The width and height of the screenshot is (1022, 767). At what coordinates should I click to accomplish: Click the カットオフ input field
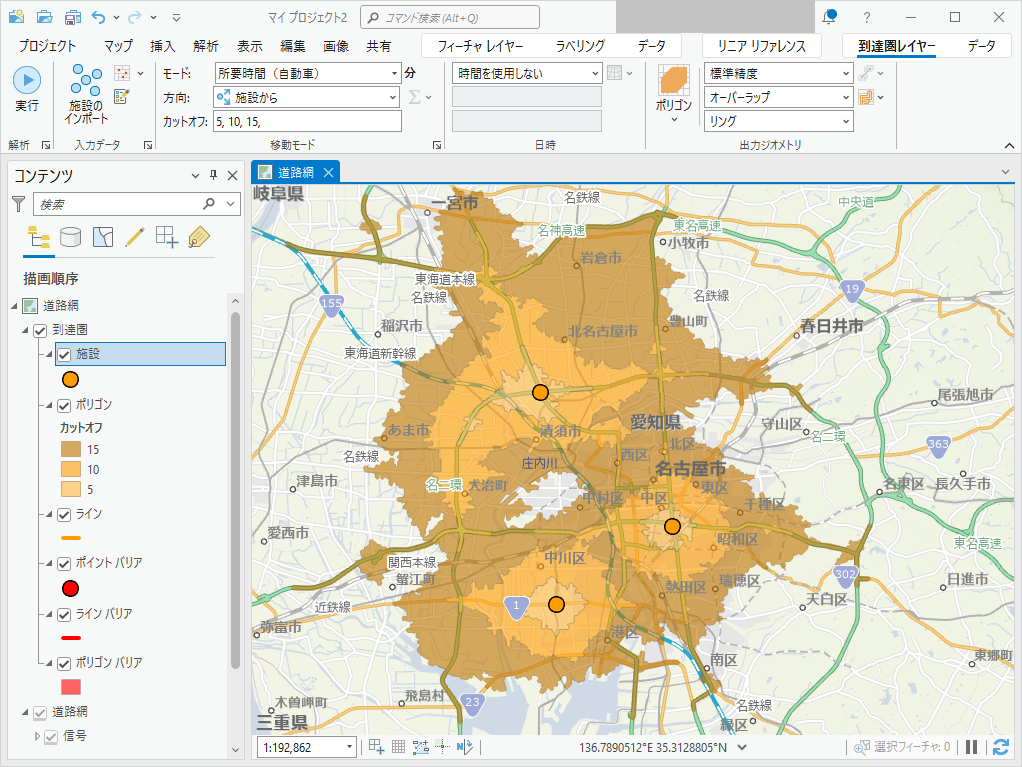pyautogui.click(x=306, y=121)
